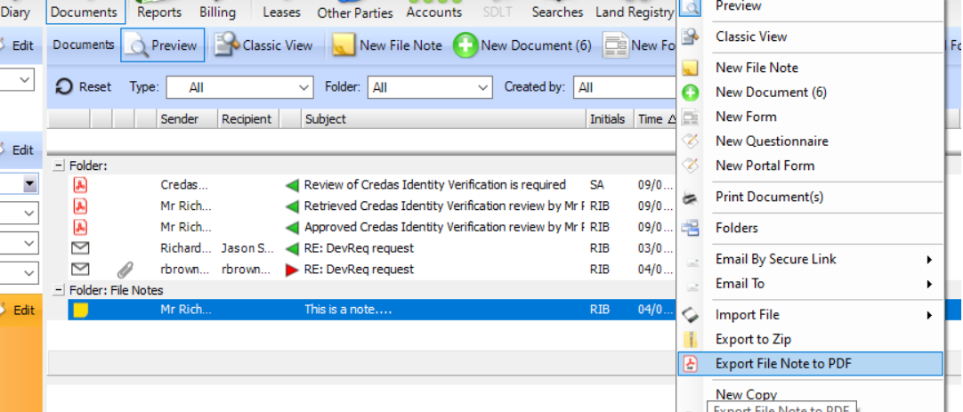Sort by the Subject column header
Screen dimensions: 963x412
tap(444, 119)
